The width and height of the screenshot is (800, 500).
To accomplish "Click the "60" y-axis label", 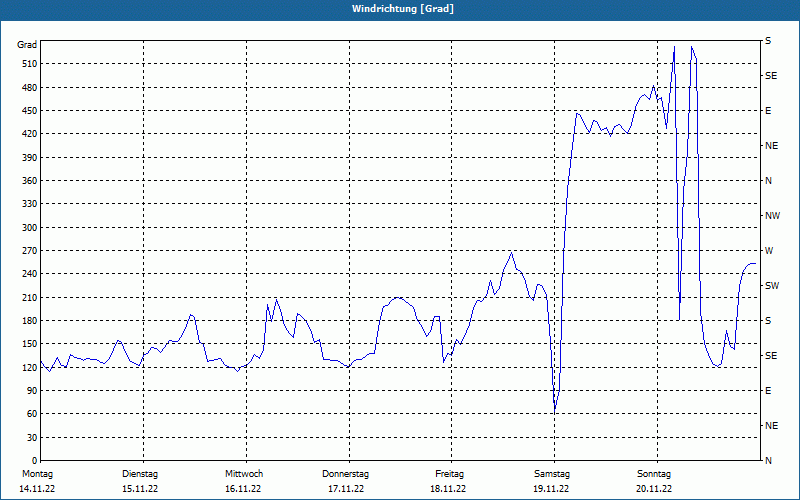I will coord(32,414).
